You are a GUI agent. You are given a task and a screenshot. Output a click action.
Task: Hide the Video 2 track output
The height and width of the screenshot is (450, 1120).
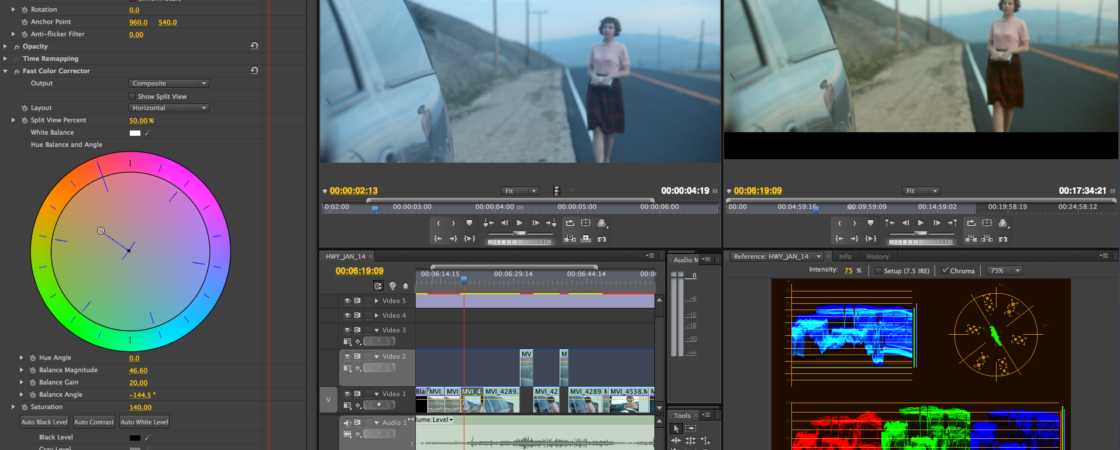[347, 356]
